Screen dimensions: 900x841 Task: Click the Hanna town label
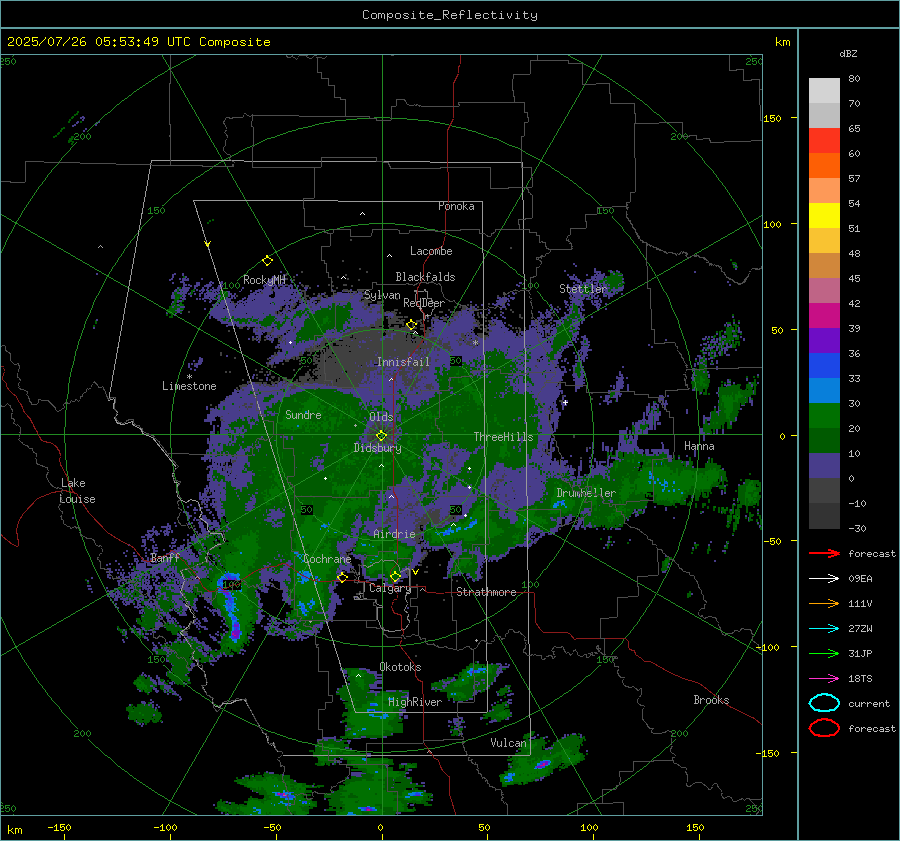[x=699, y=446]
